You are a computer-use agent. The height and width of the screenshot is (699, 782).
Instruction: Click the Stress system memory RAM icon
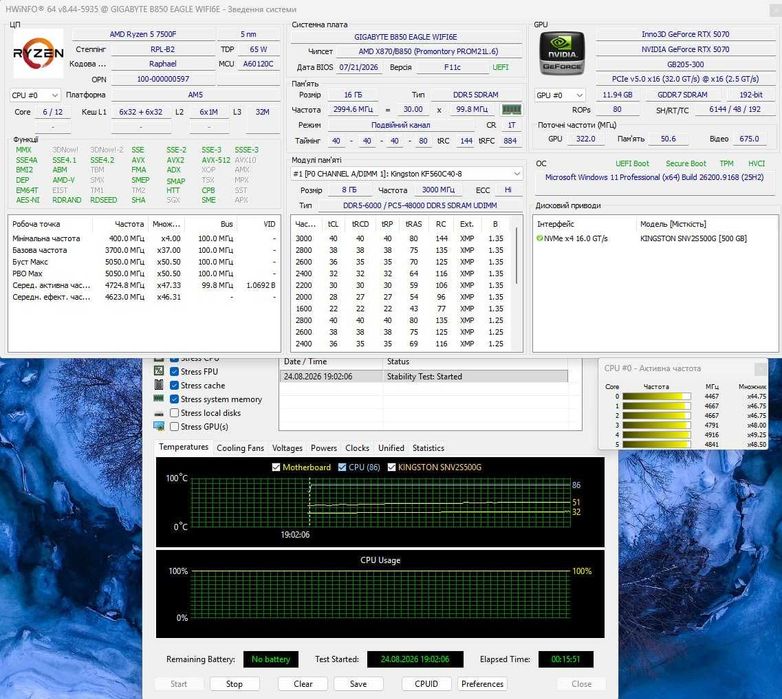(x=159, y=398)
